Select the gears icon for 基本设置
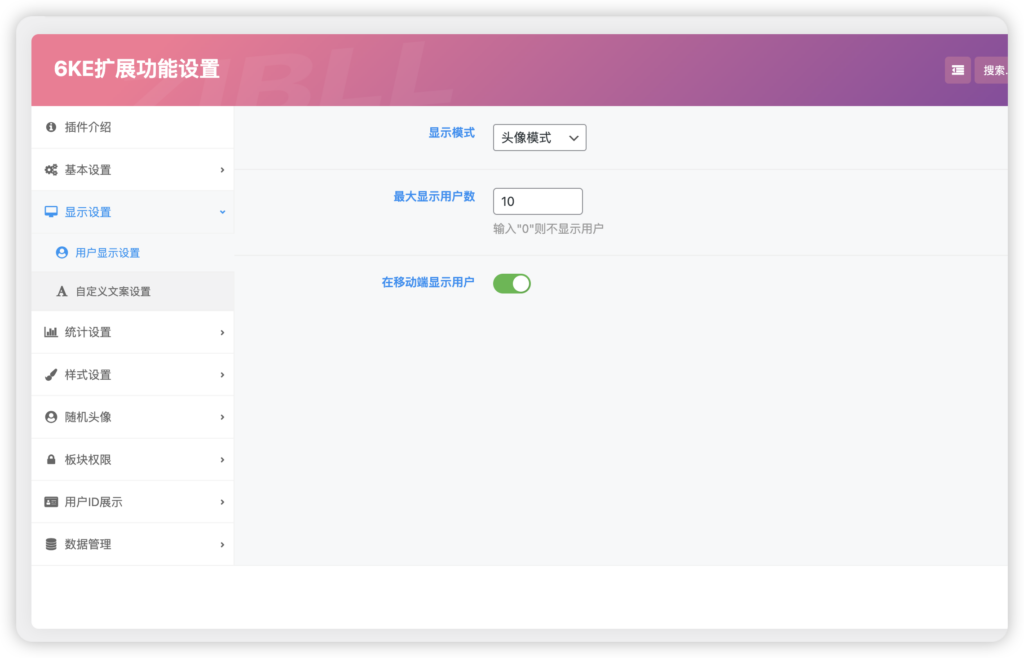 pyautogui.click(x=50, y=169)
